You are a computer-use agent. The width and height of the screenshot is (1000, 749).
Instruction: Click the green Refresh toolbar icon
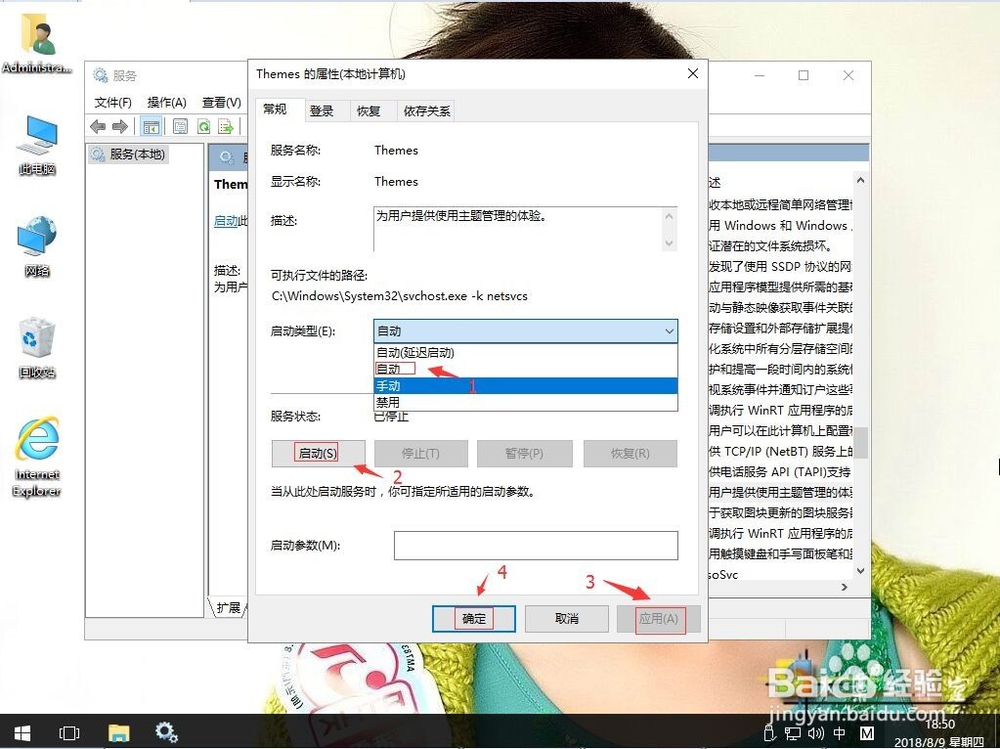tap(203, 126)
